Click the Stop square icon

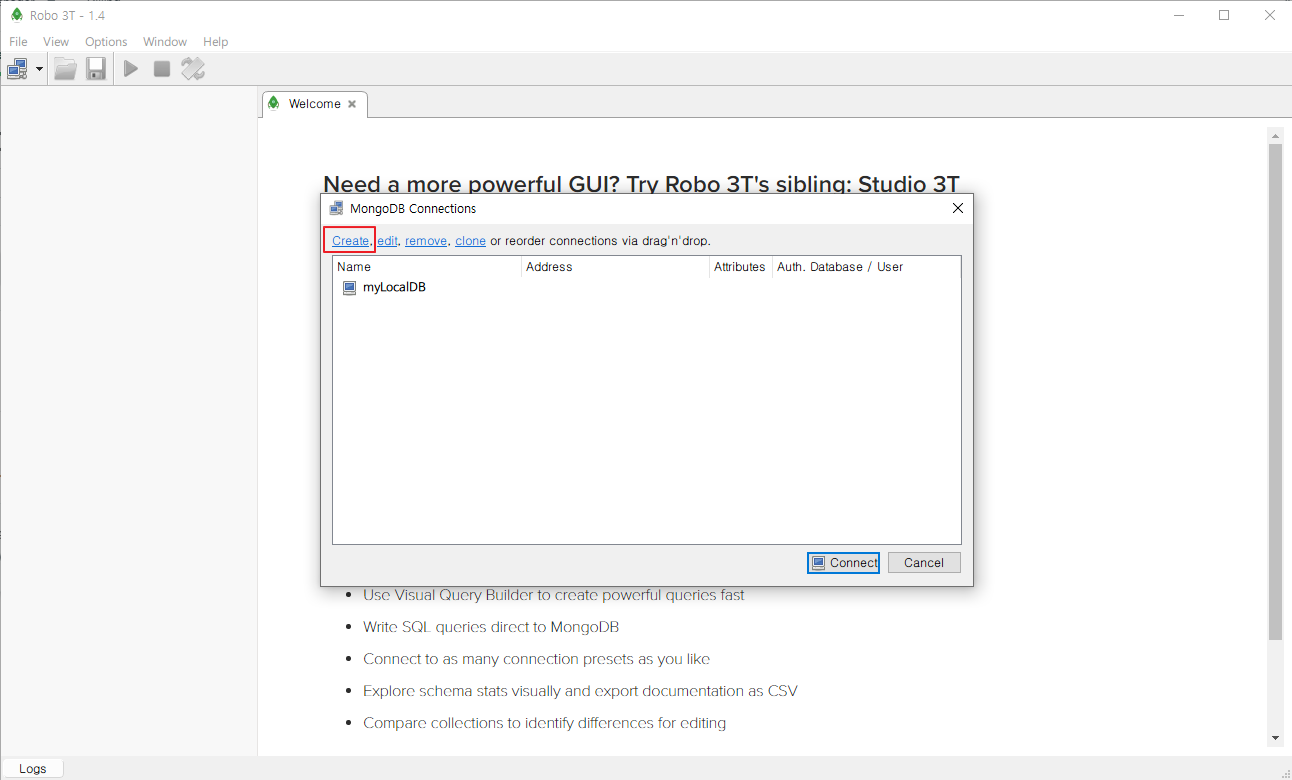pos(161,69)
